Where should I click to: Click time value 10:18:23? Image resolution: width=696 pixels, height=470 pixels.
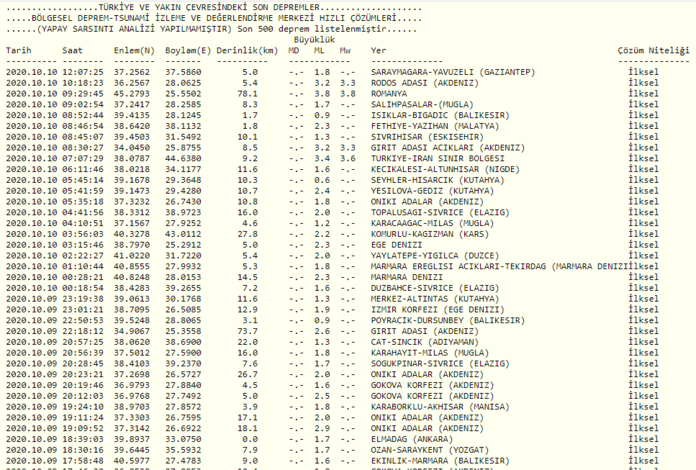(x=83, y=83)
